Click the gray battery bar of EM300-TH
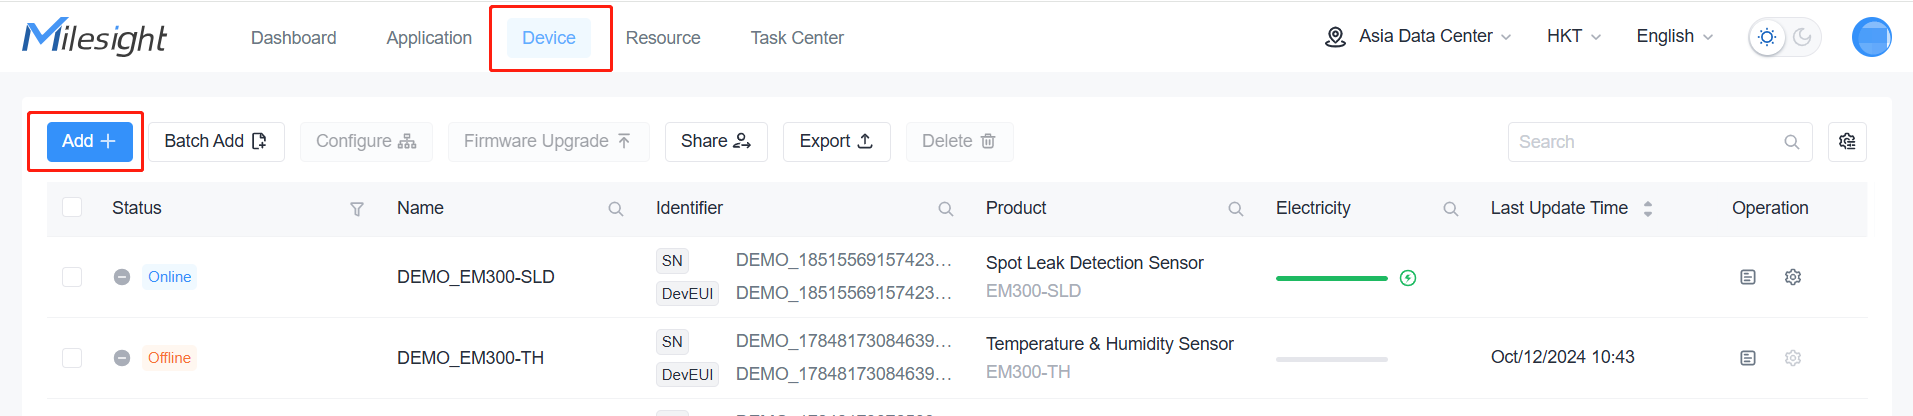This screenshot has width=1913, height=416. point(1332,359)
